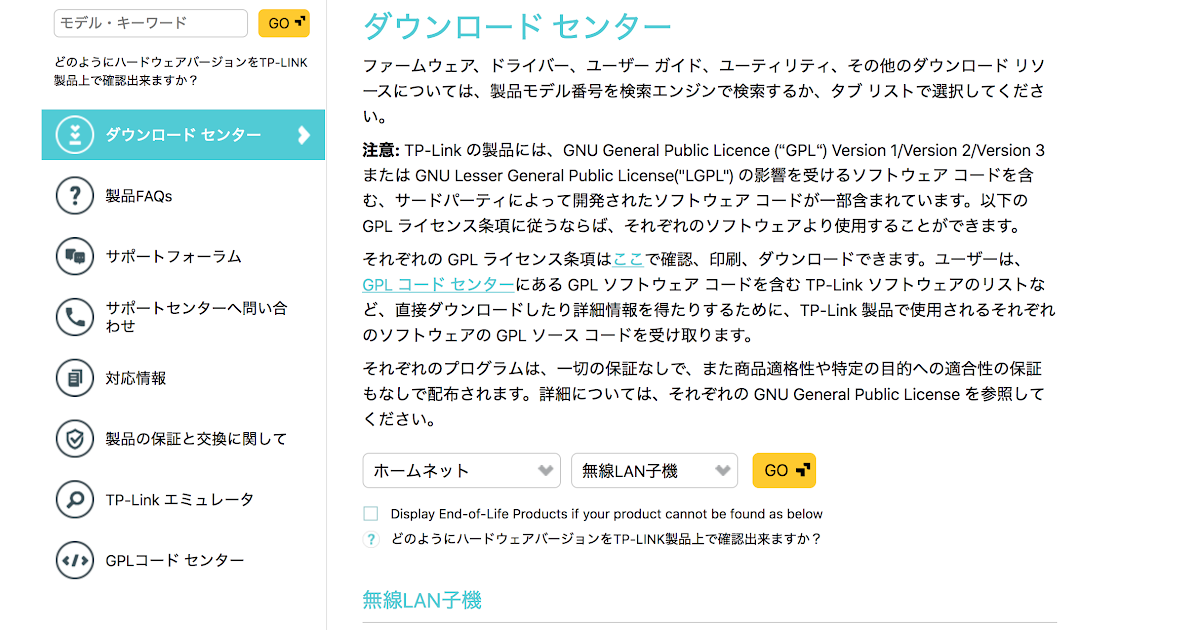Click the yellow GO button beside search field

pos(284,23)
